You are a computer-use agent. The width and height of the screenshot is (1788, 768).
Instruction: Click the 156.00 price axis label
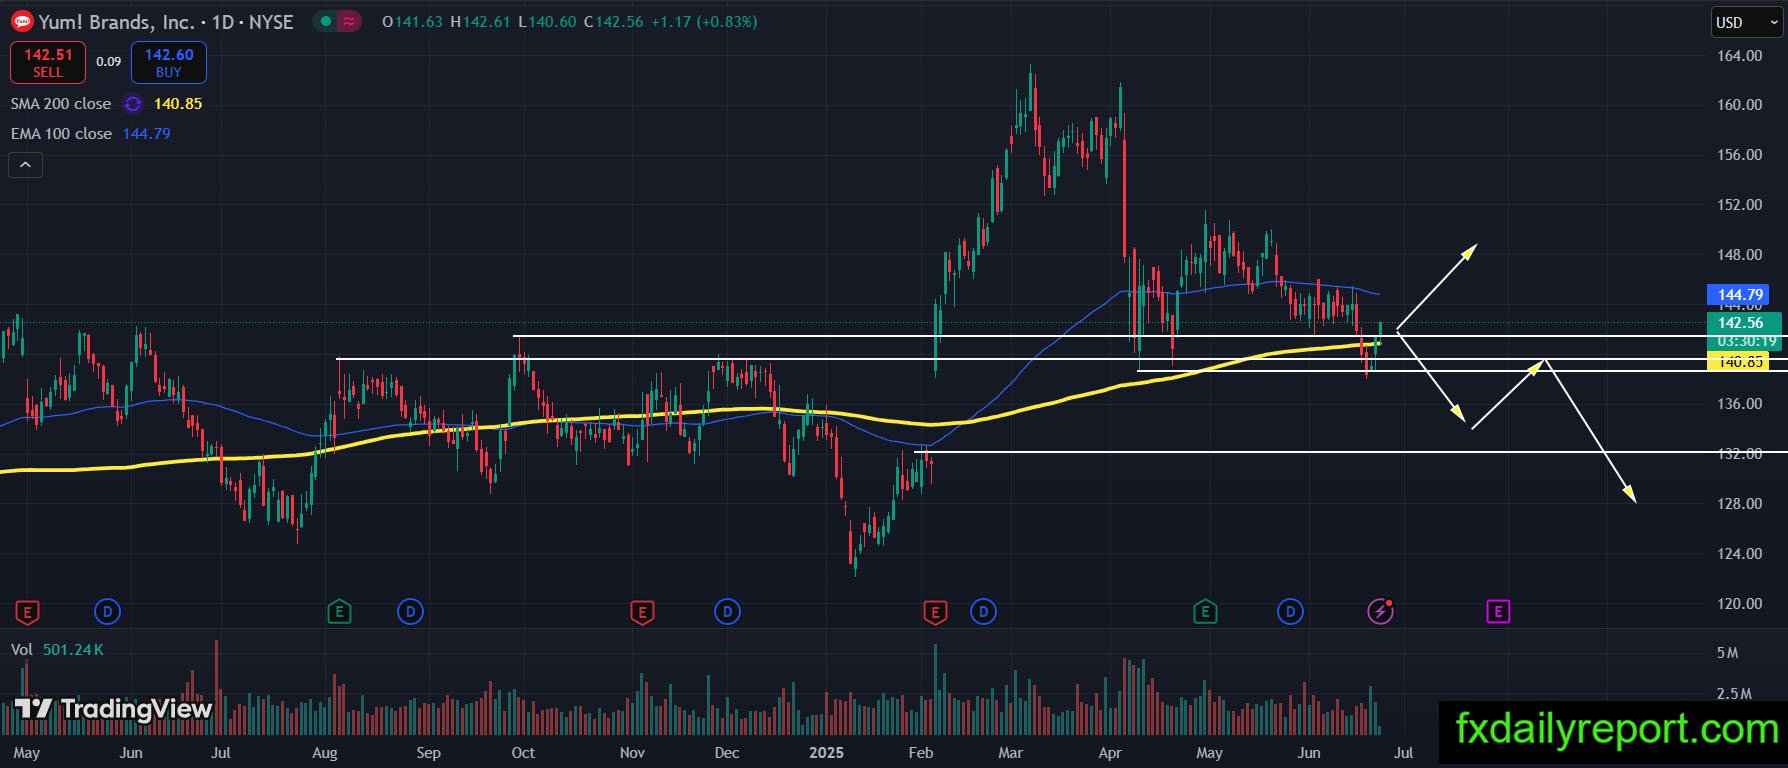click(1740, 155)
